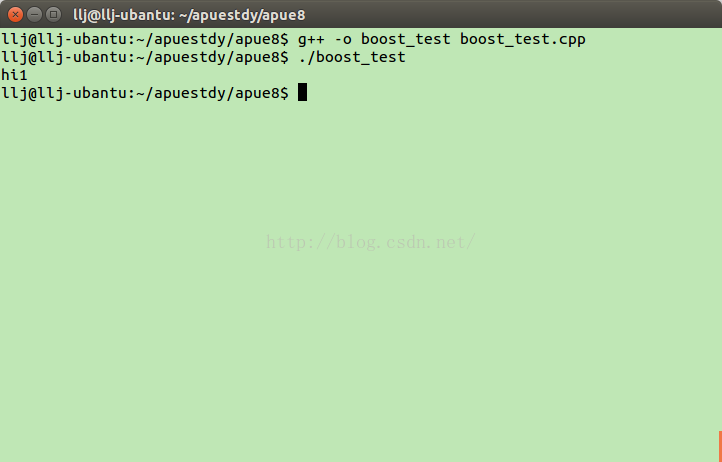This screenshot has width=722, height=462.
Task: Click the hi1 output line
Action: [x=14, y=75]
